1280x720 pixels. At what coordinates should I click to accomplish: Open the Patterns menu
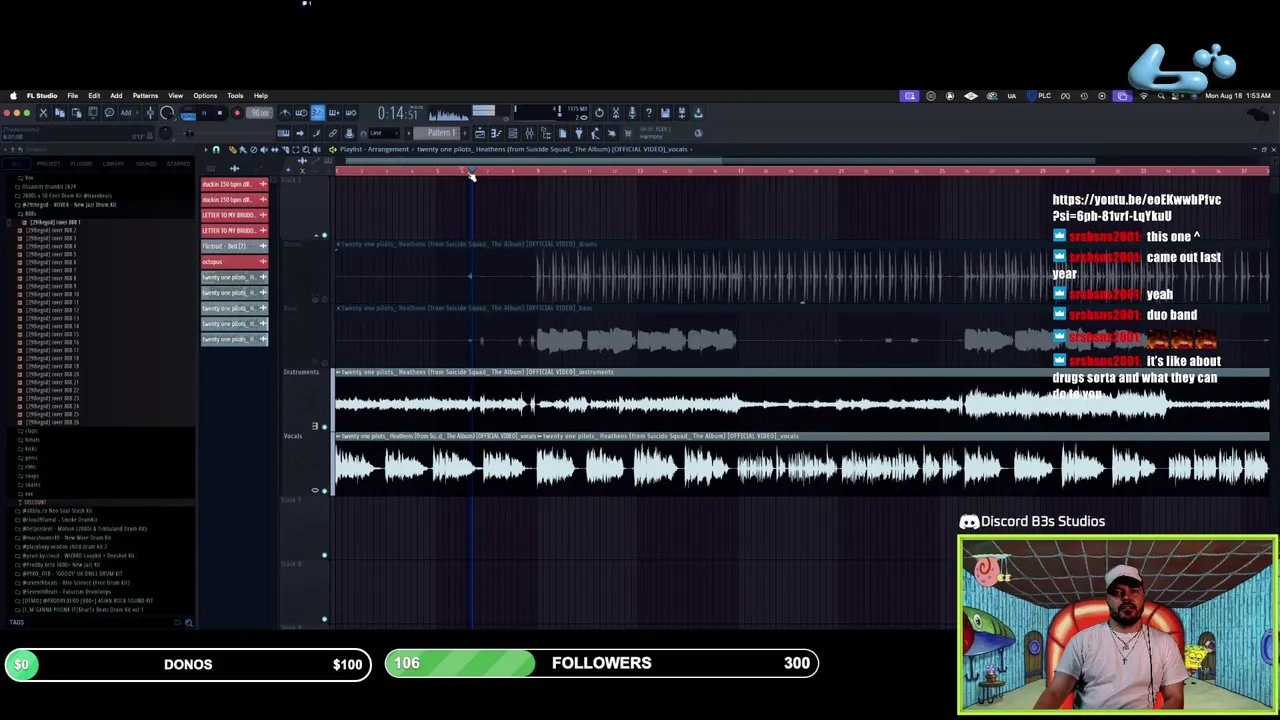[145, 95]
